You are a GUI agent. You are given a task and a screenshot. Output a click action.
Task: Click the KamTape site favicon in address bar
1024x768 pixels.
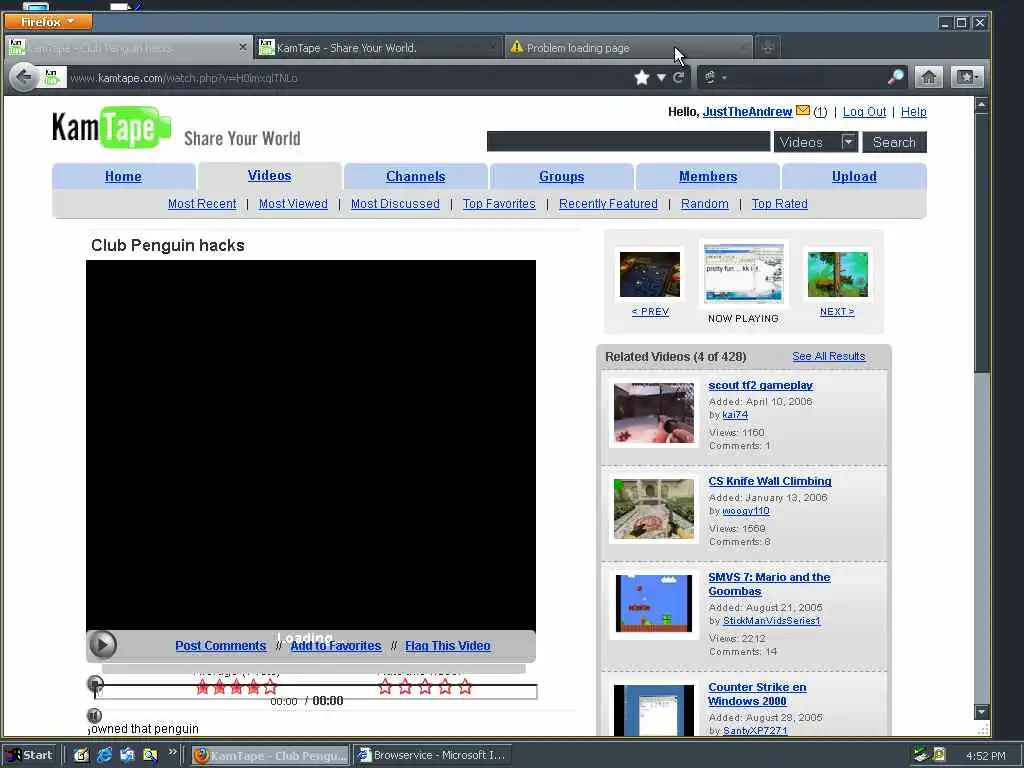[52, 78]
